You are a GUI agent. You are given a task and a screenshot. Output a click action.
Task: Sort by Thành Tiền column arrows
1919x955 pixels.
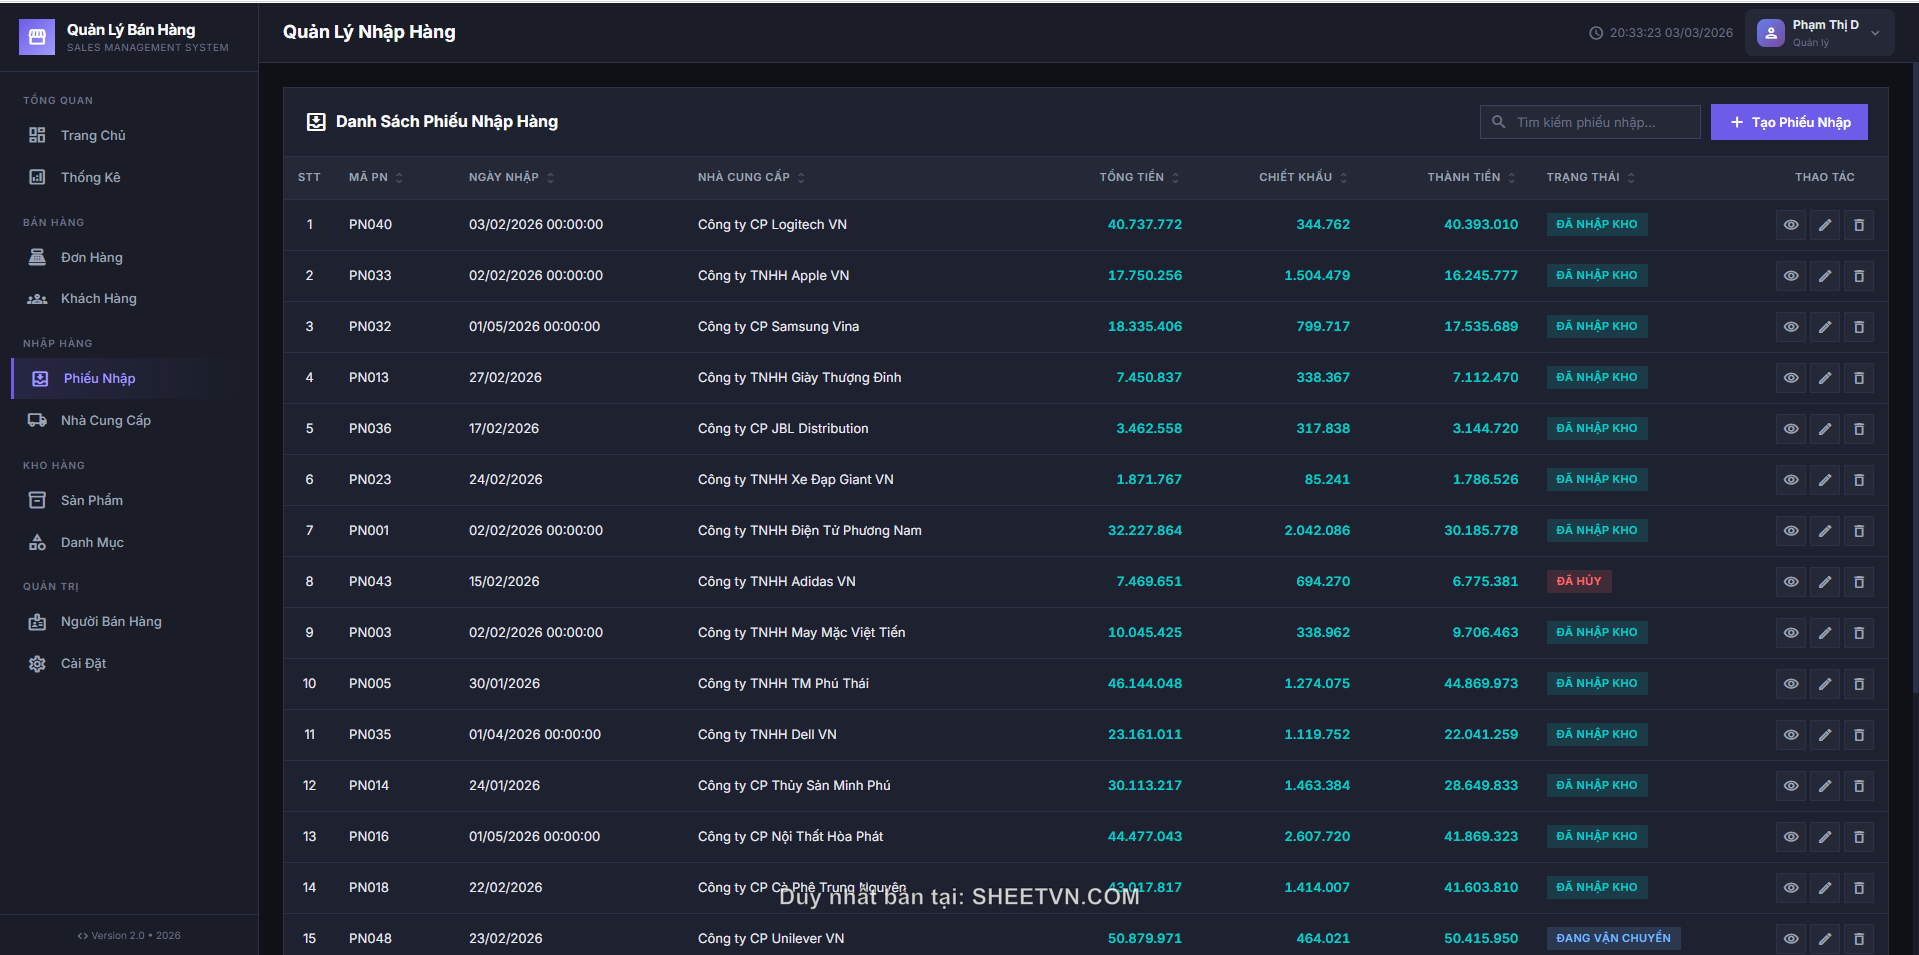(x=1511, y=177)
